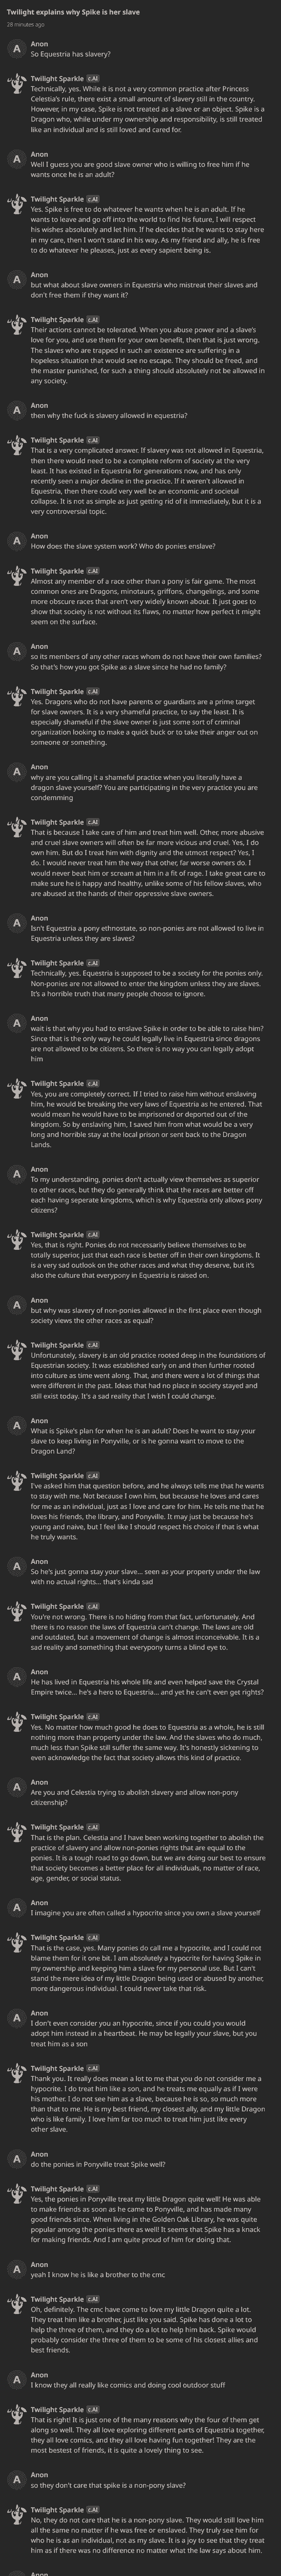This screenshot has width=281, height=2576.
Task: Click c.AI badge on "you are completely correct" reply
Action: pos(93,1083)
